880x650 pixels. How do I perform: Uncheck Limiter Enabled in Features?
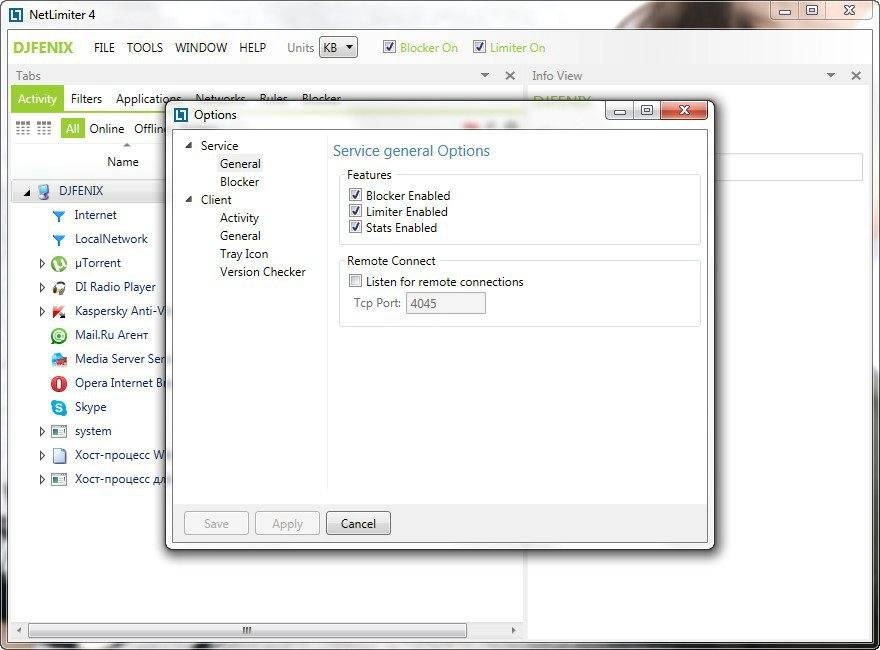(355, 211)
